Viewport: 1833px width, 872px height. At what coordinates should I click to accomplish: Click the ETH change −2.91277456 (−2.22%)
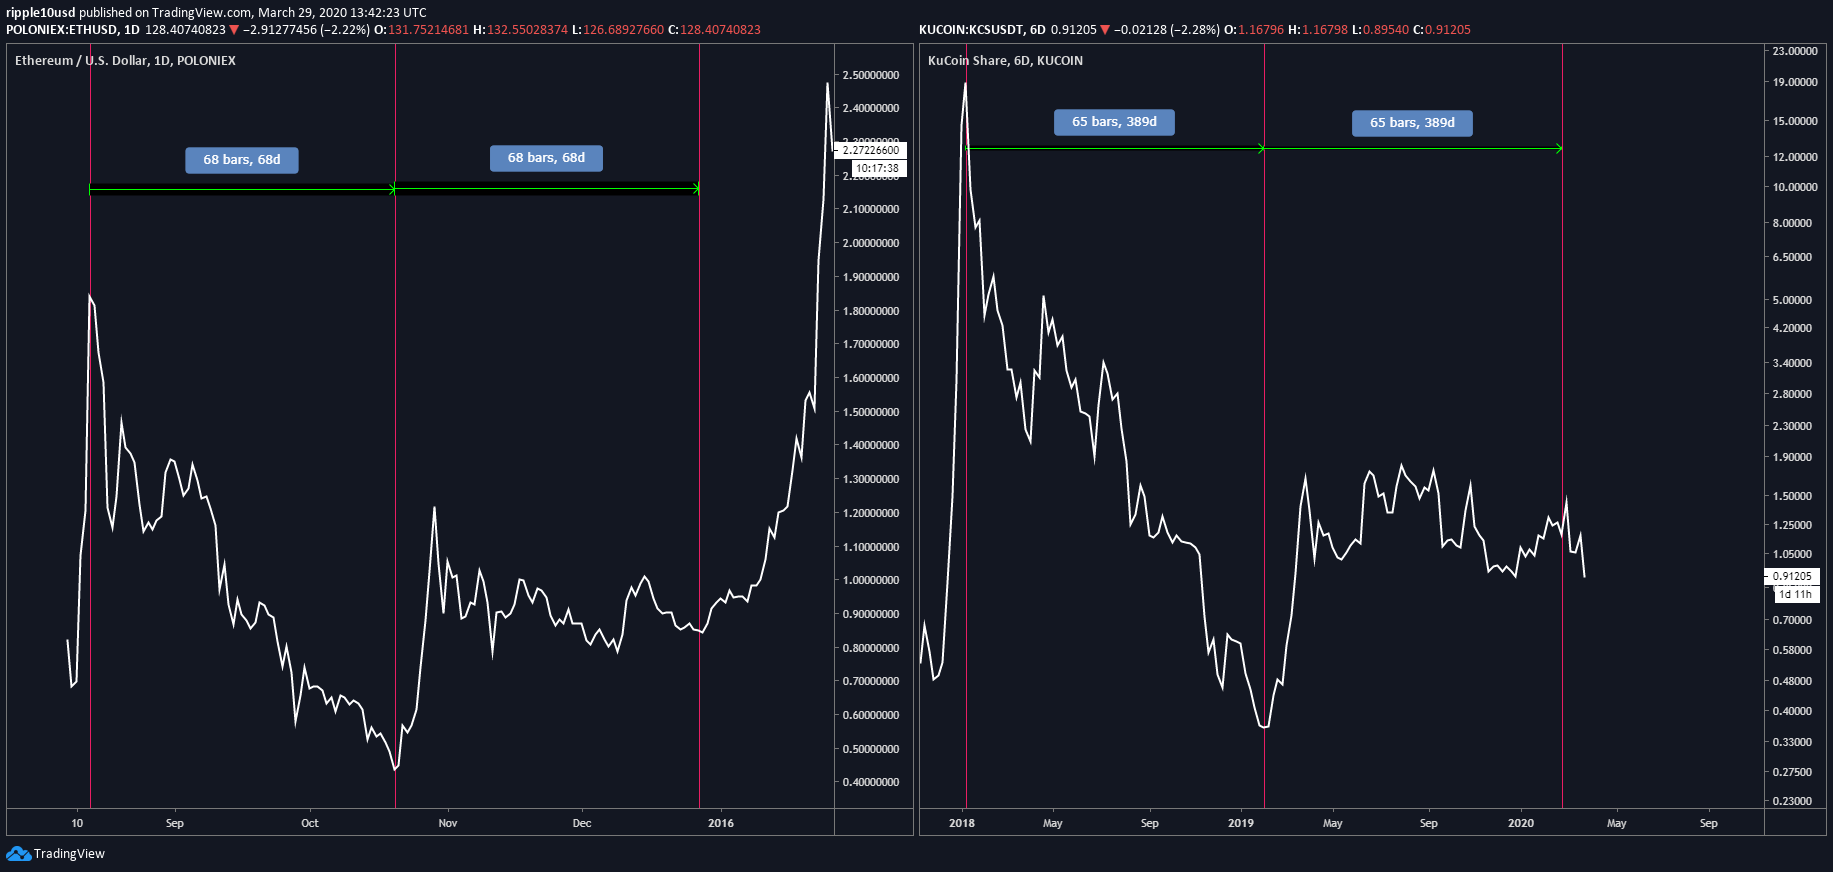point(306,30)
